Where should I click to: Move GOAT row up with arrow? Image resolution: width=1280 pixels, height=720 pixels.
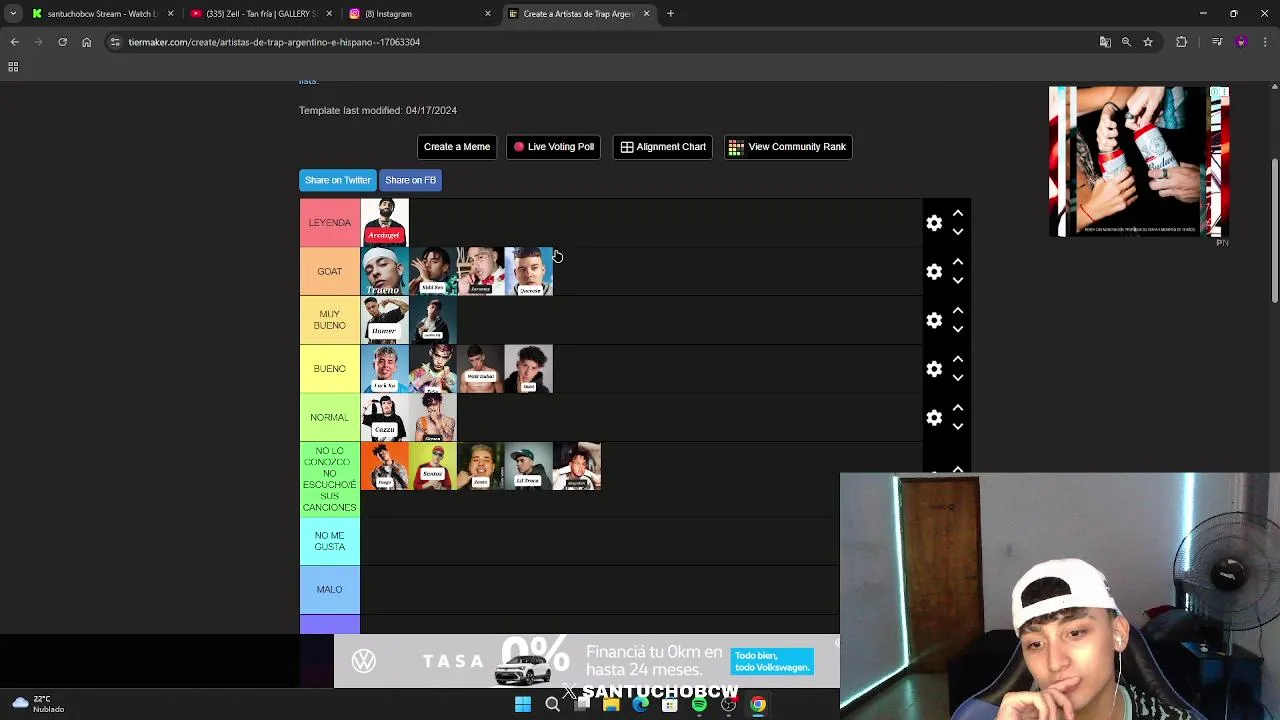(958, 262)
